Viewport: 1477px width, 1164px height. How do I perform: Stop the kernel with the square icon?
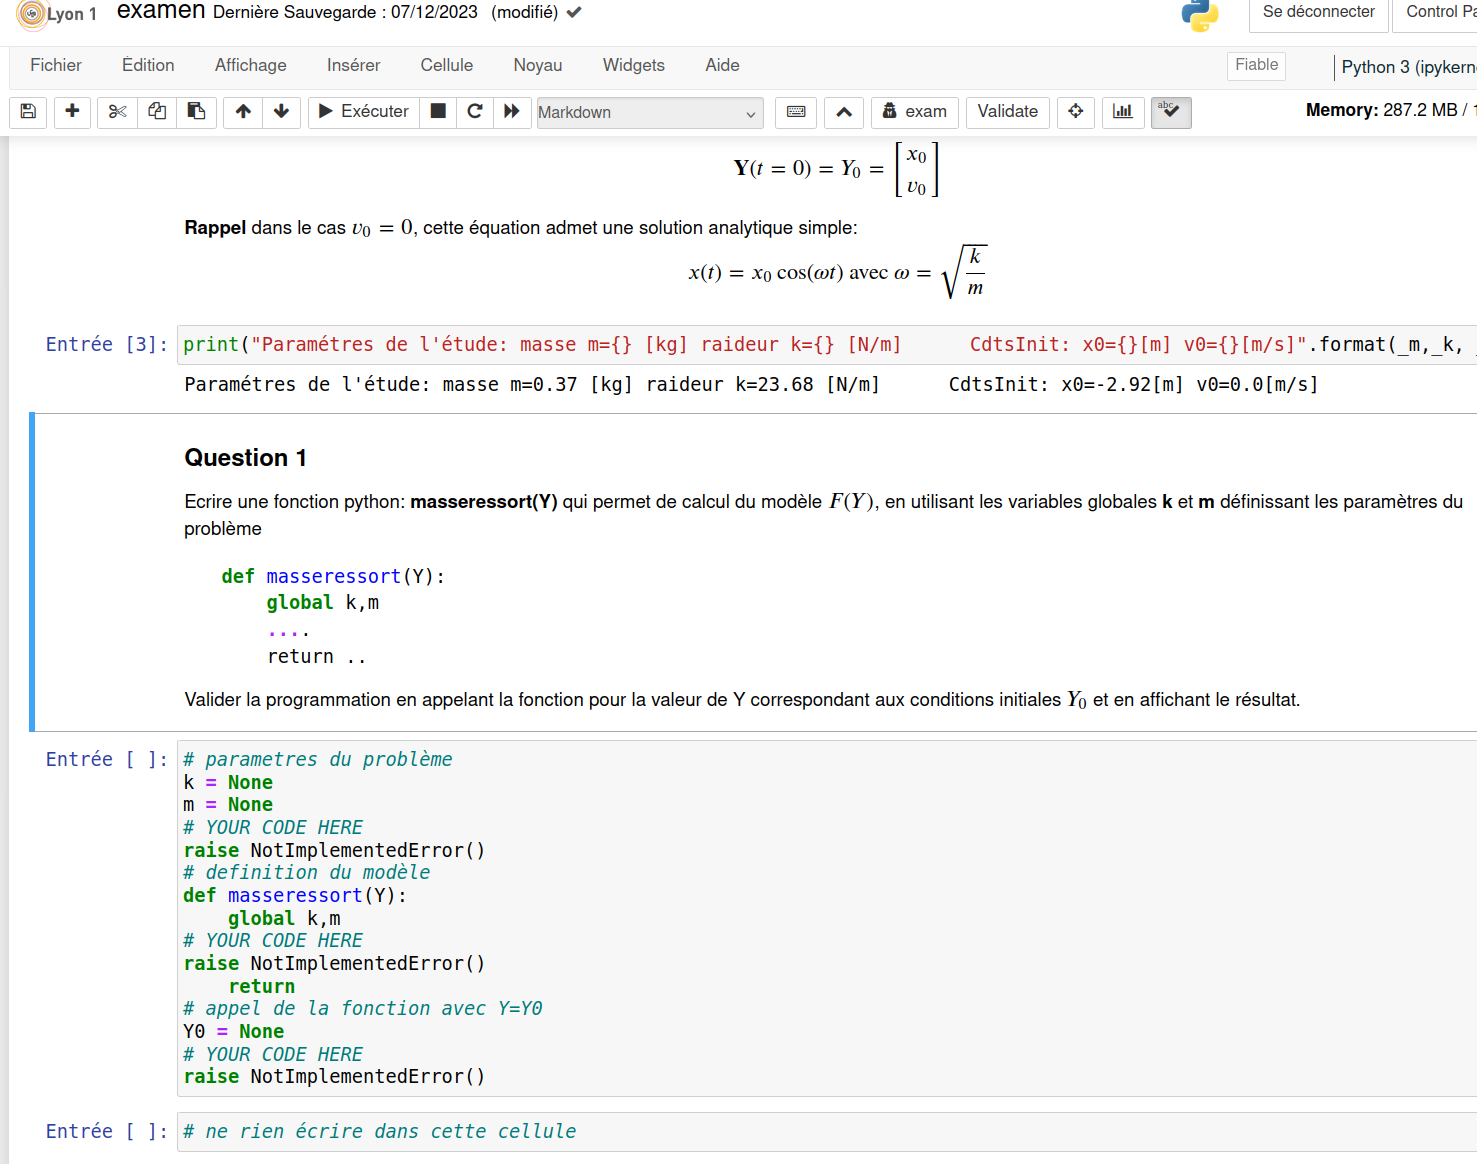[438, 112]
